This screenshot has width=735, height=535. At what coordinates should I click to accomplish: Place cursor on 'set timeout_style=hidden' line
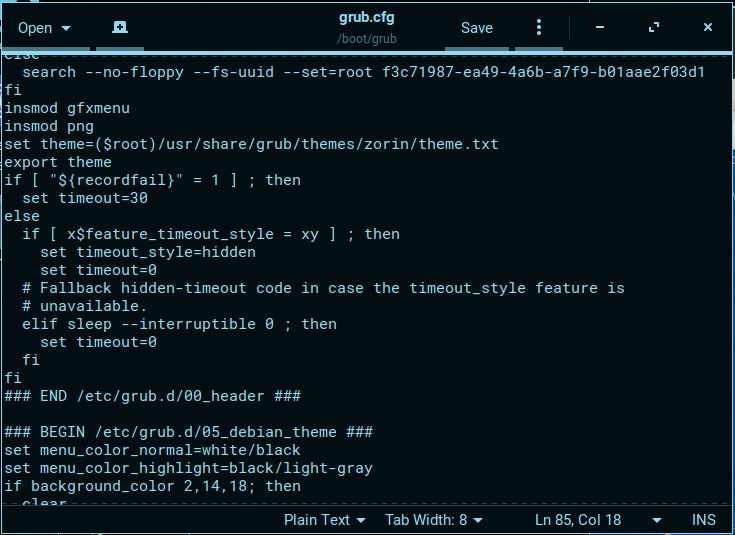tap(147, 252)
